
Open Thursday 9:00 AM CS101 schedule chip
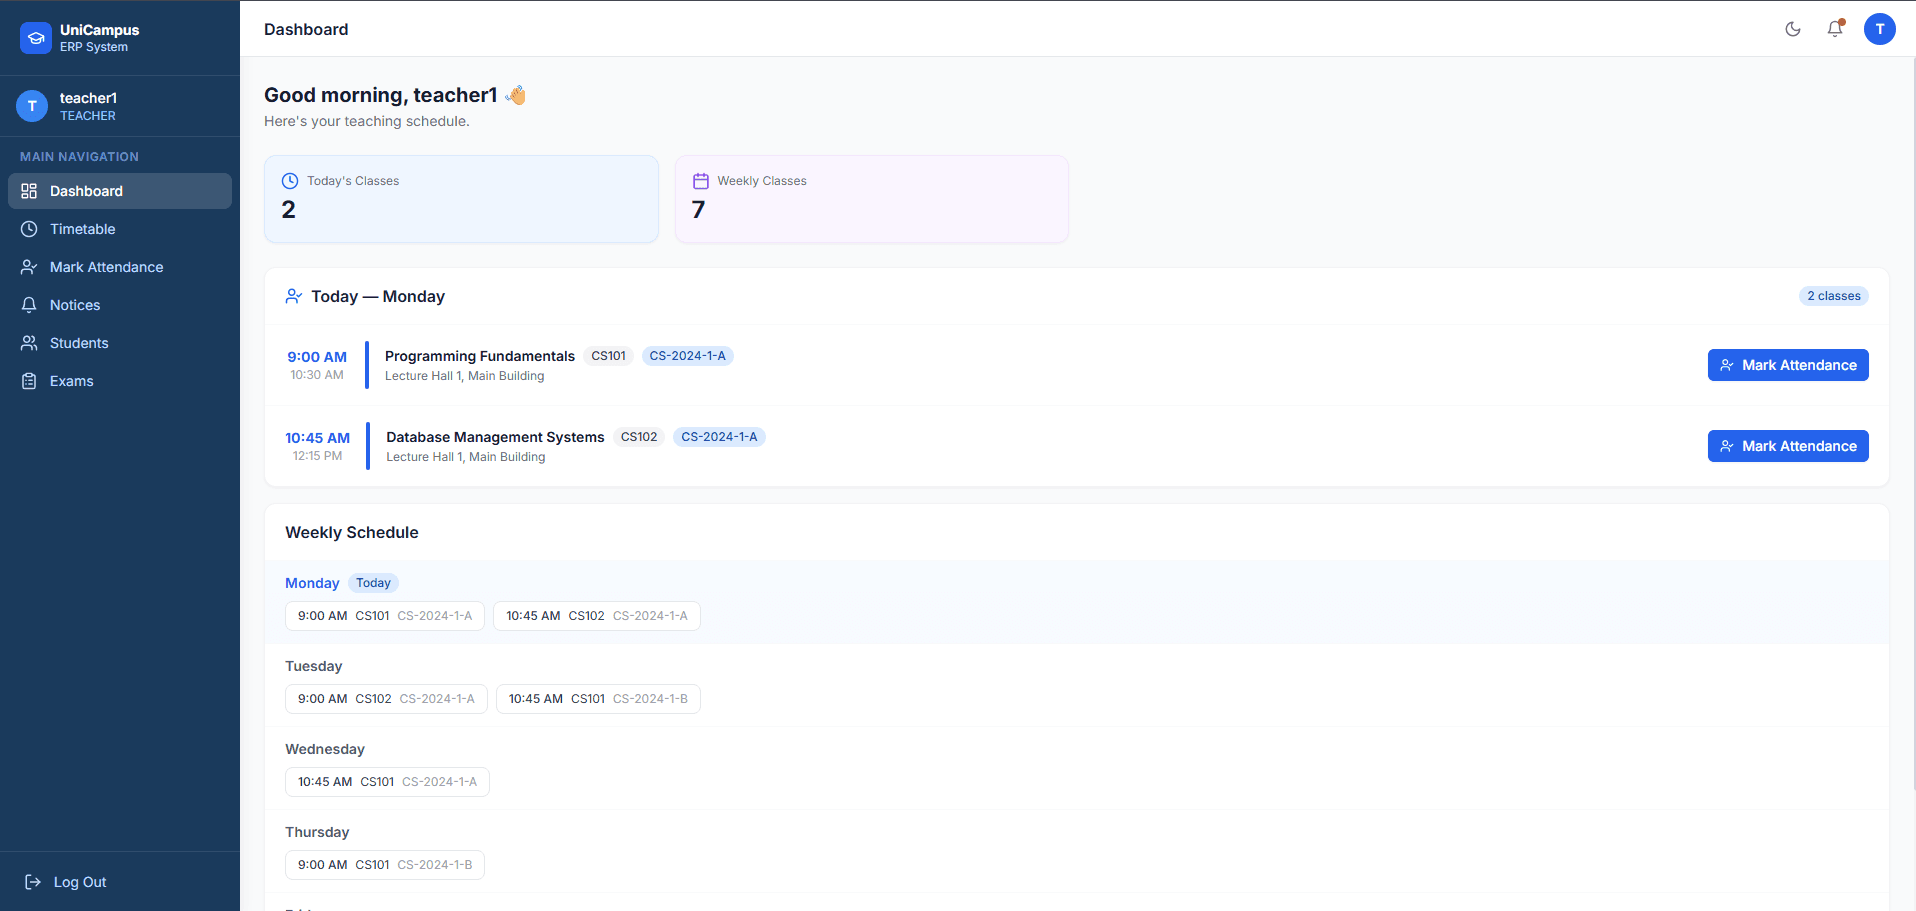385,865
